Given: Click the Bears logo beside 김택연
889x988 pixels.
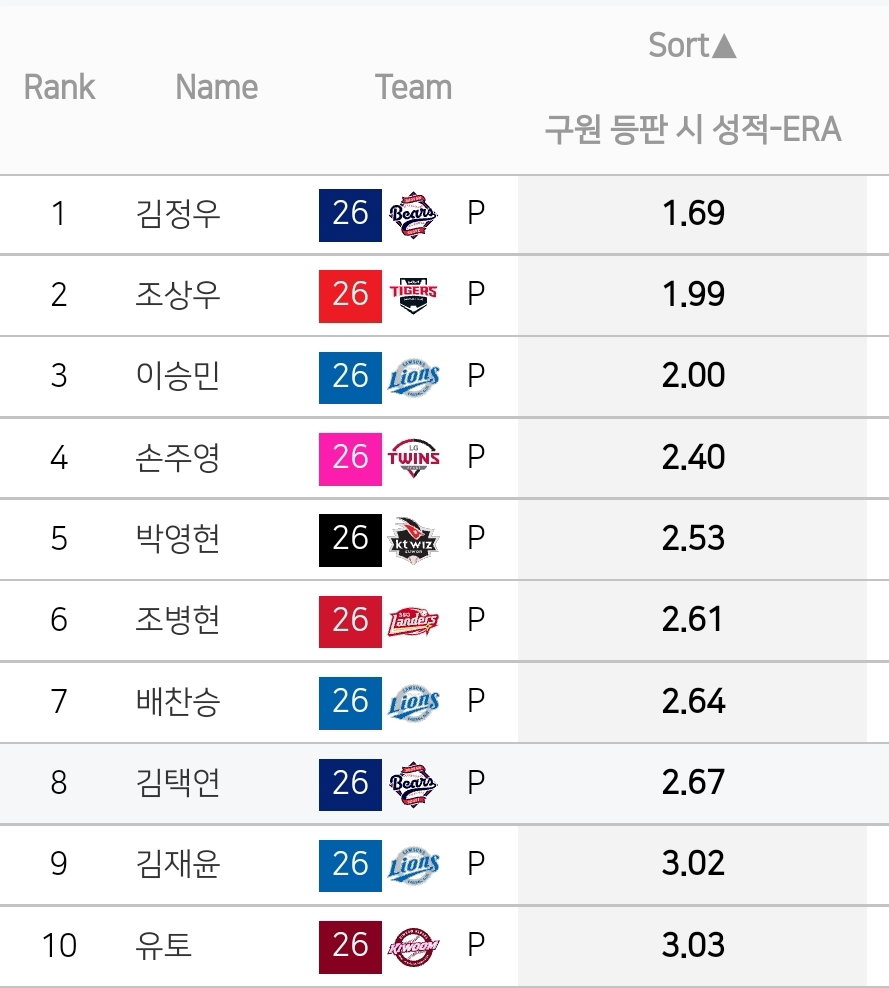Looking at the screenshot, I should click(413, 784).
